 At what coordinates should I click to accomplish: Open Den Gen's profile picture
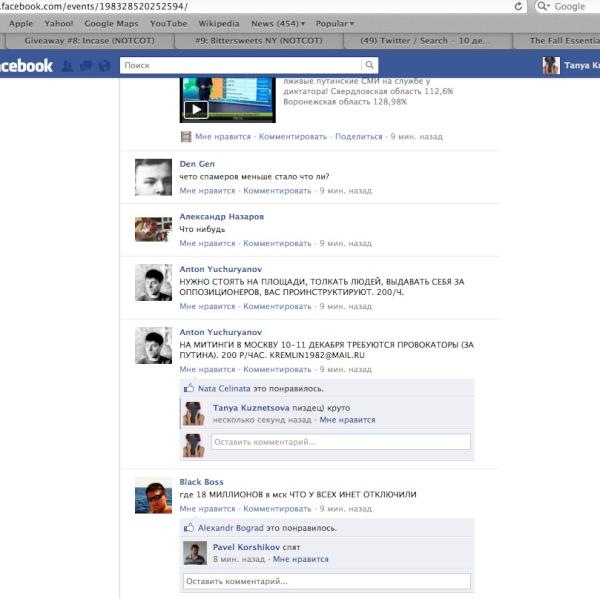click(x=153, y=177)
